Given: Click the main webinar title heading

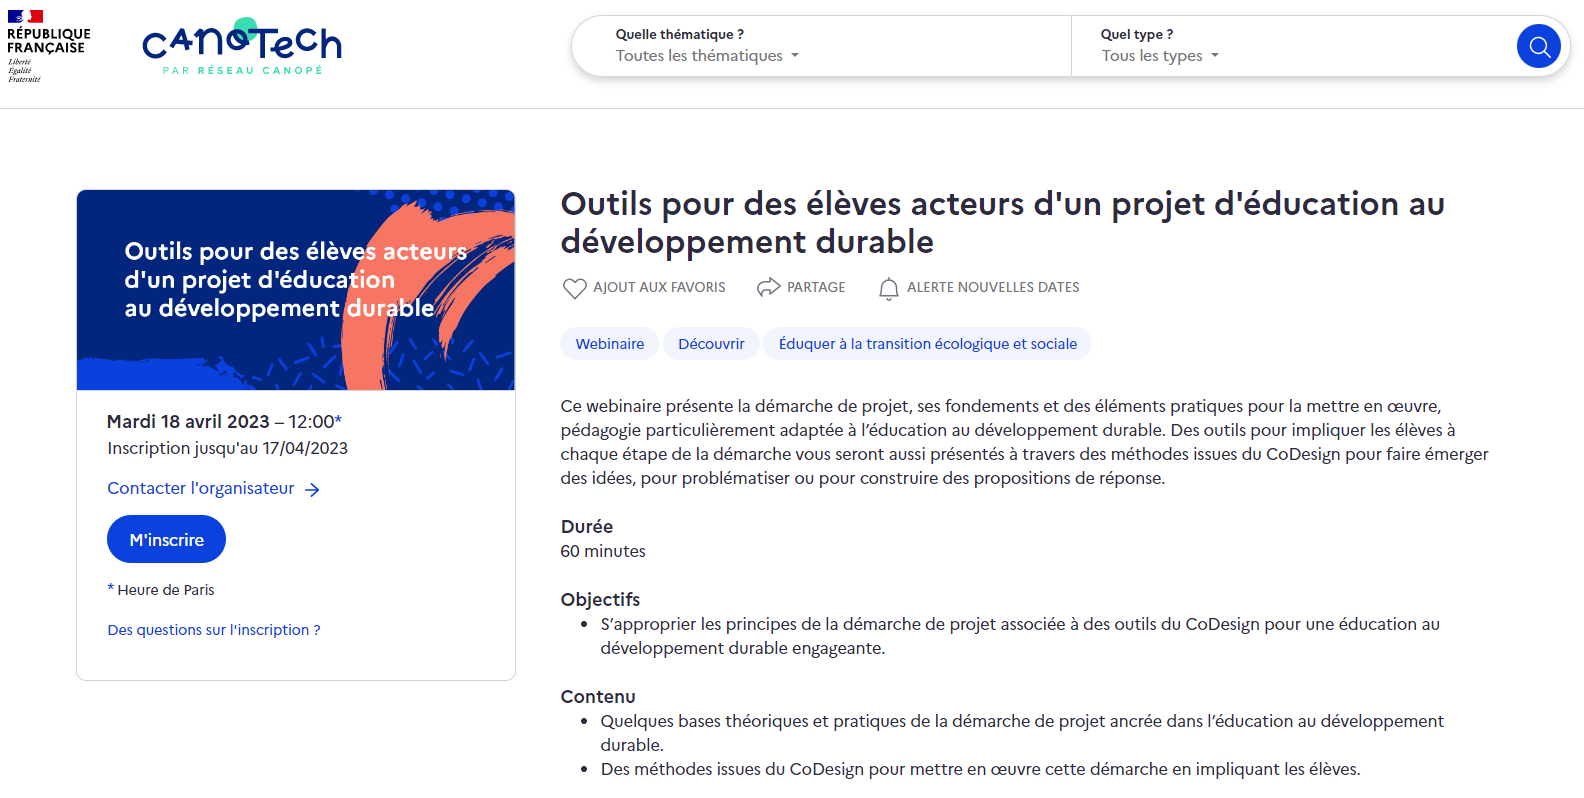Looking at the screenshot, I should (x=1002, y=222).
